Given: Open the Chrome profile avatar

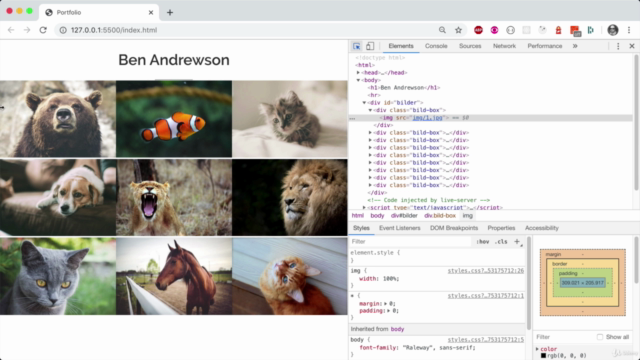Looking at the screenshot, I should [613, 30].
